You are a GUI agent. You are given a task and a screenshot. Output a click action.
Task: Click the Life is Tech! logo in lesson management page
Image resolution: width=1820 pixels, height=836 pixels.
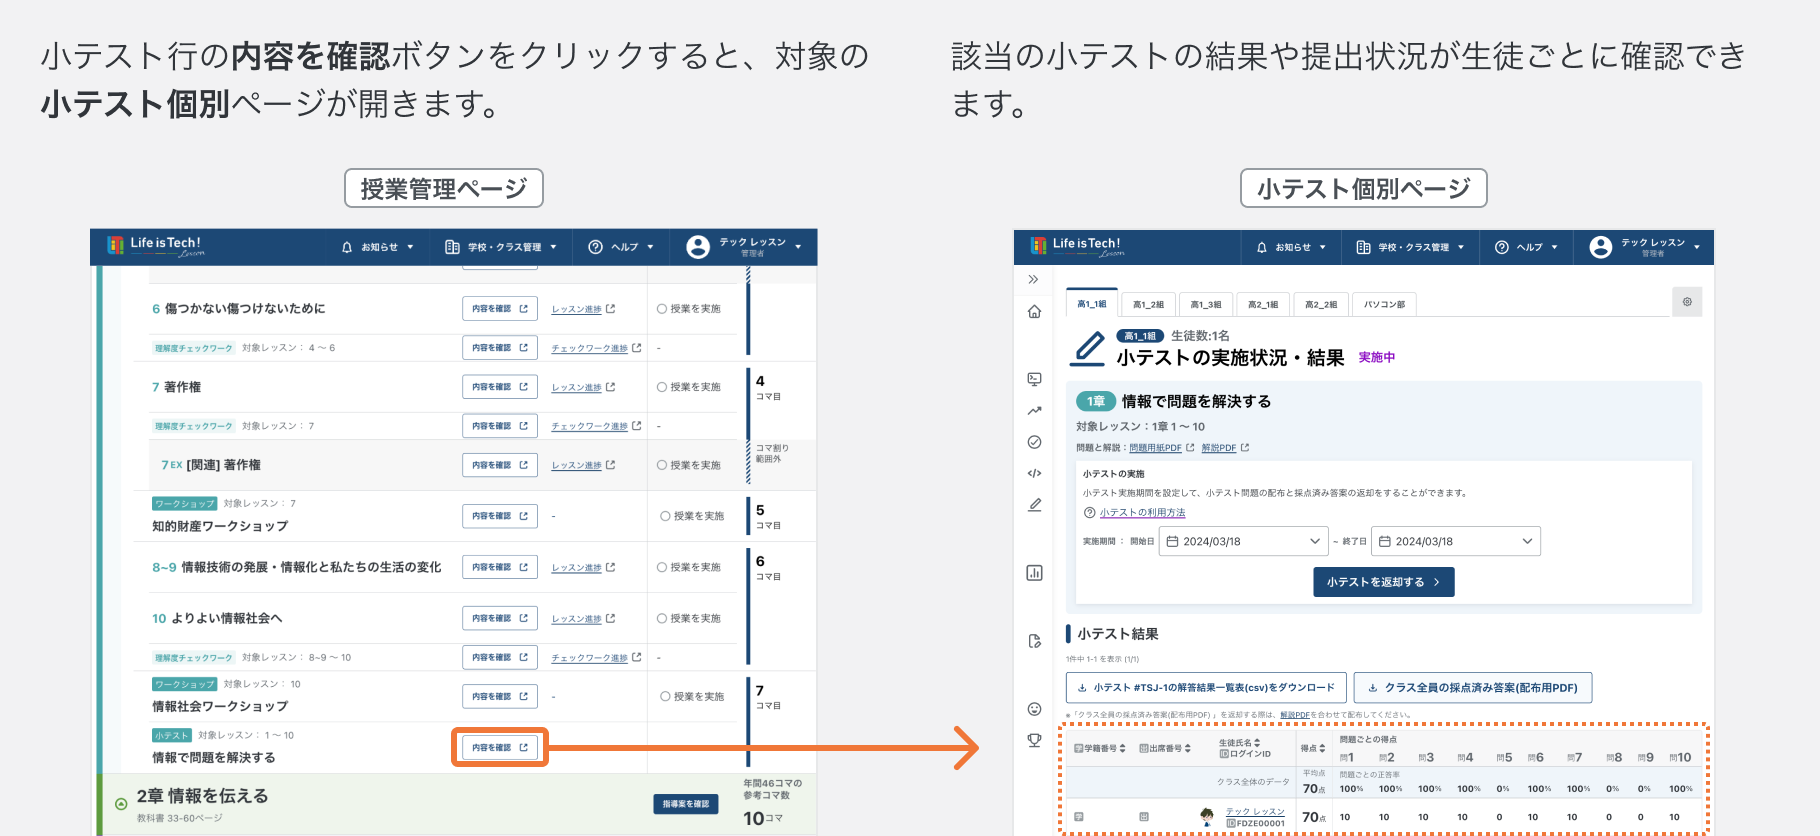155,246
